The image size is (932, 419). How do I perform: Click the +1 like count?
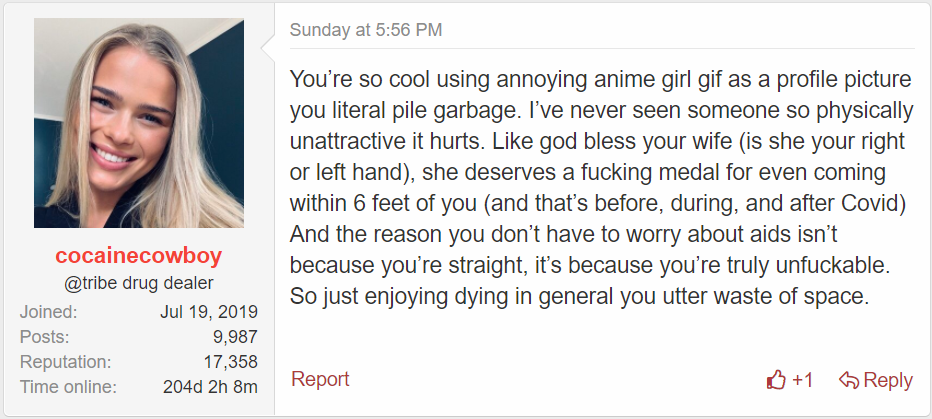coord(802,380)
